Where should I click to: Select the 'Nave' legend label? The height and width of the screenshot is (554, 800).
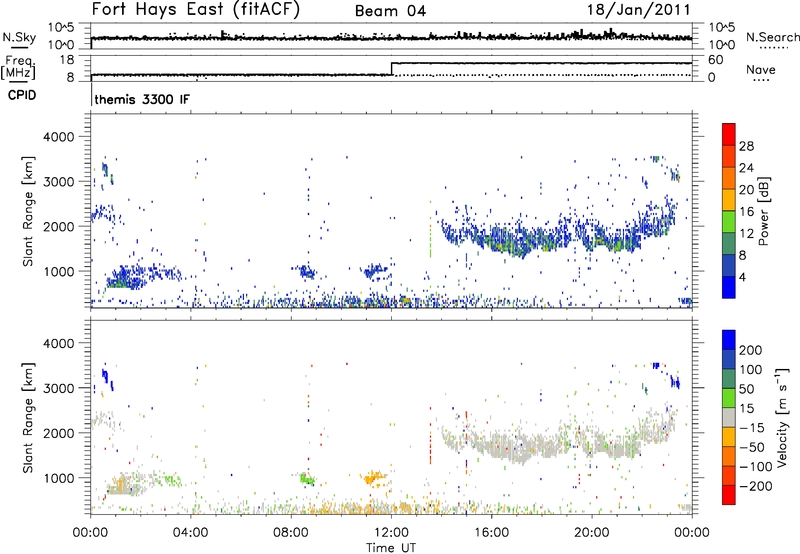[761, 70]
